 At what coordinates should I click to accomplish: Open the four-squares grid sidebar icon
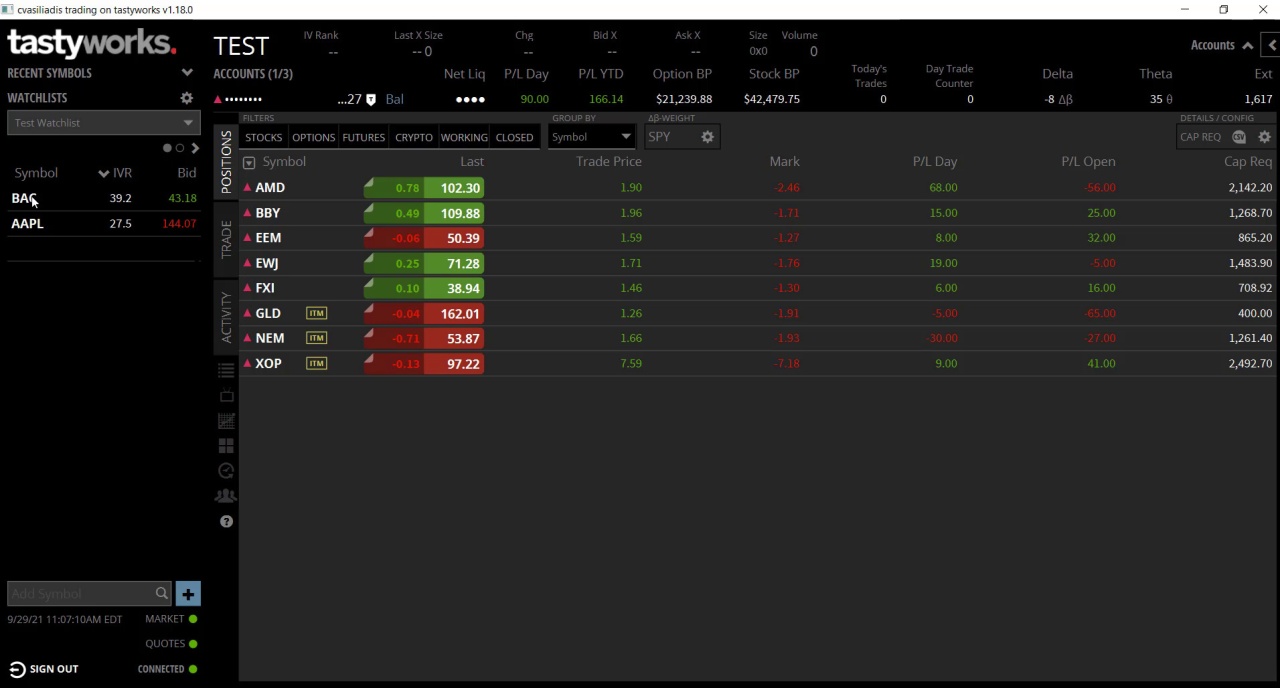click(226, 446)
